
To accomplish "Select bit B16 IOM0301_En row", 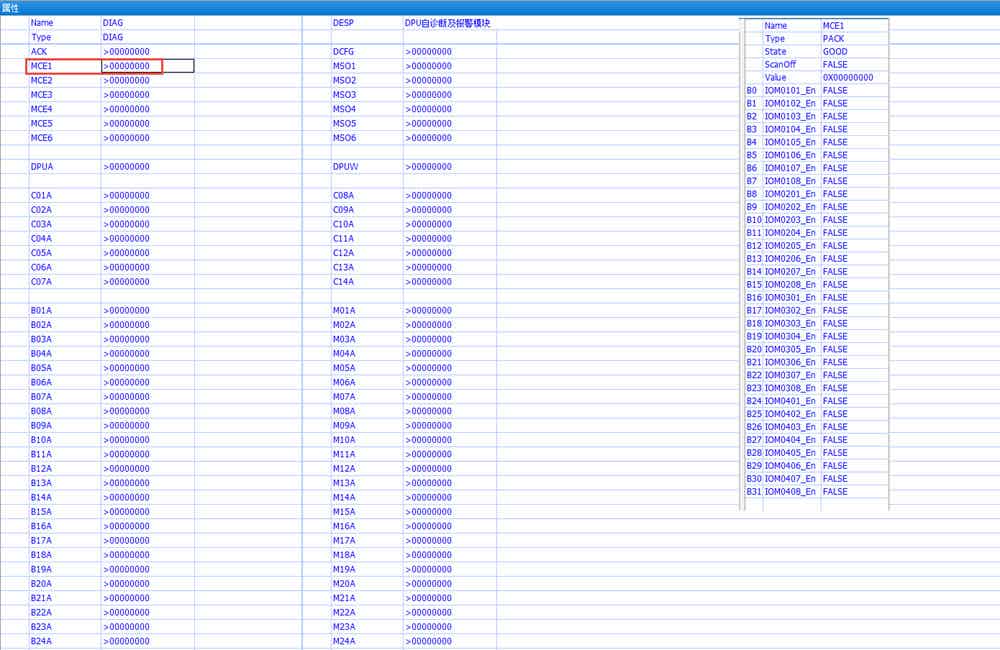I will (816, 297).
